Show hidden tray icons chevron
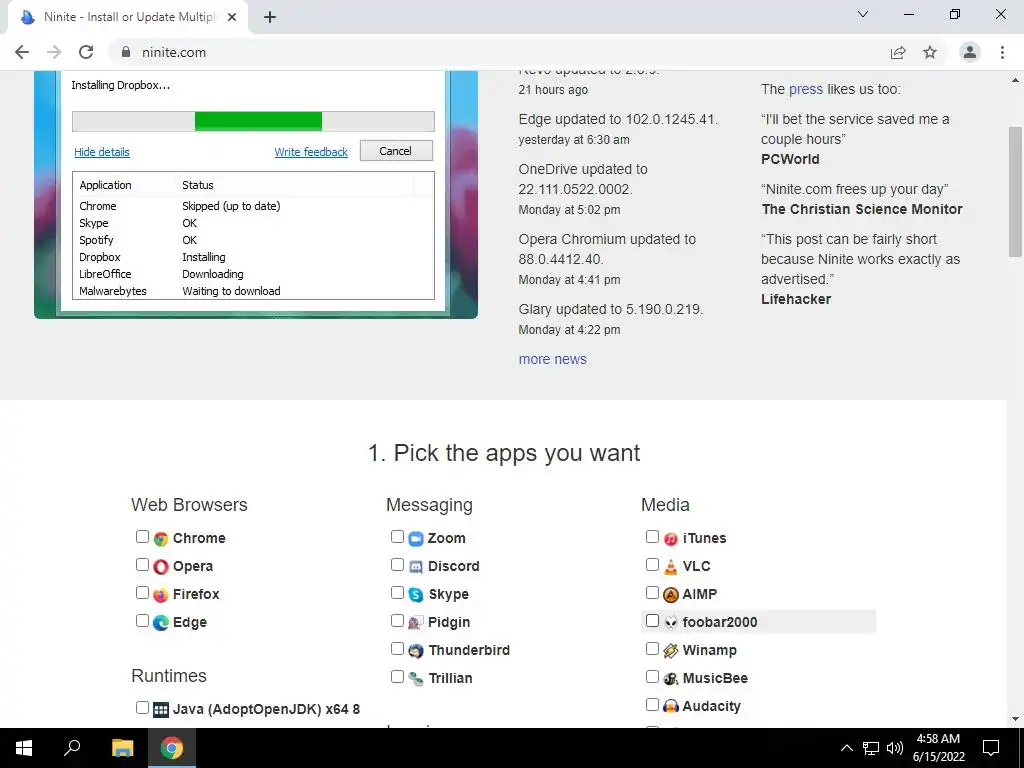The height and width of the screenshot is (768, 1024). [846, 748]
